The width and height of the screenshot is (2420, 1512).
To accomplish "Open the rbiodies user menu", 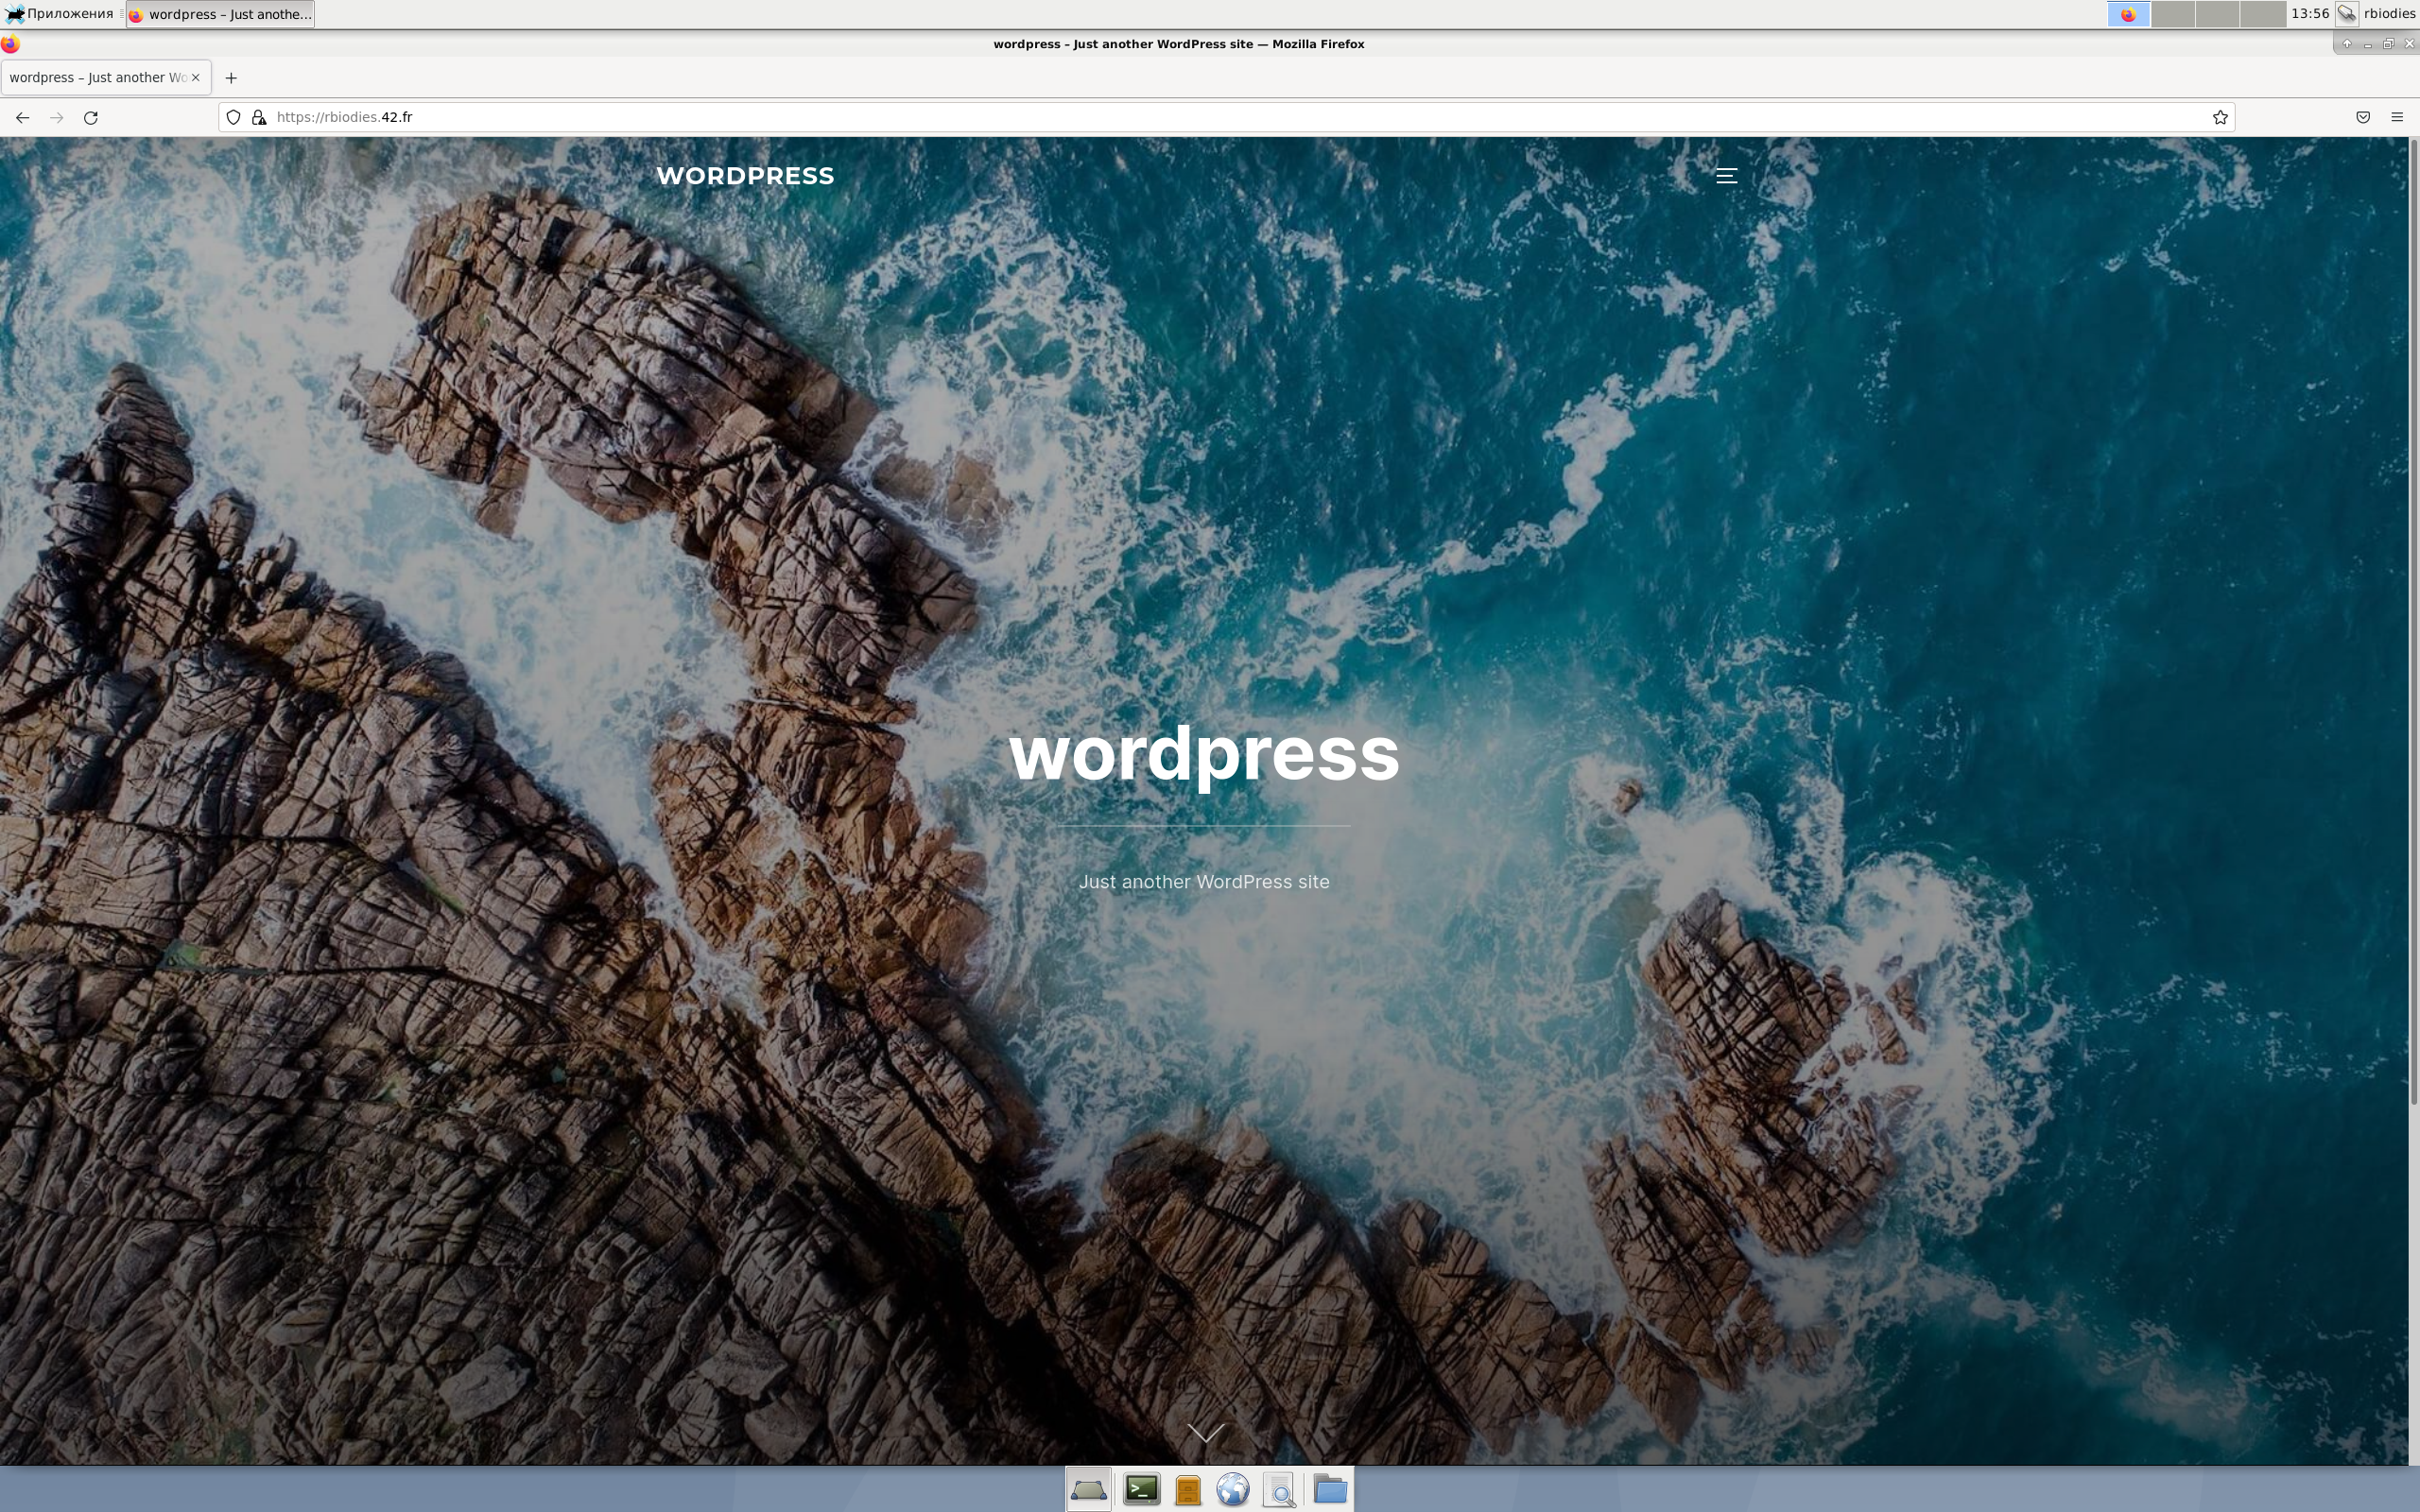I will [x=2390, y=14].
